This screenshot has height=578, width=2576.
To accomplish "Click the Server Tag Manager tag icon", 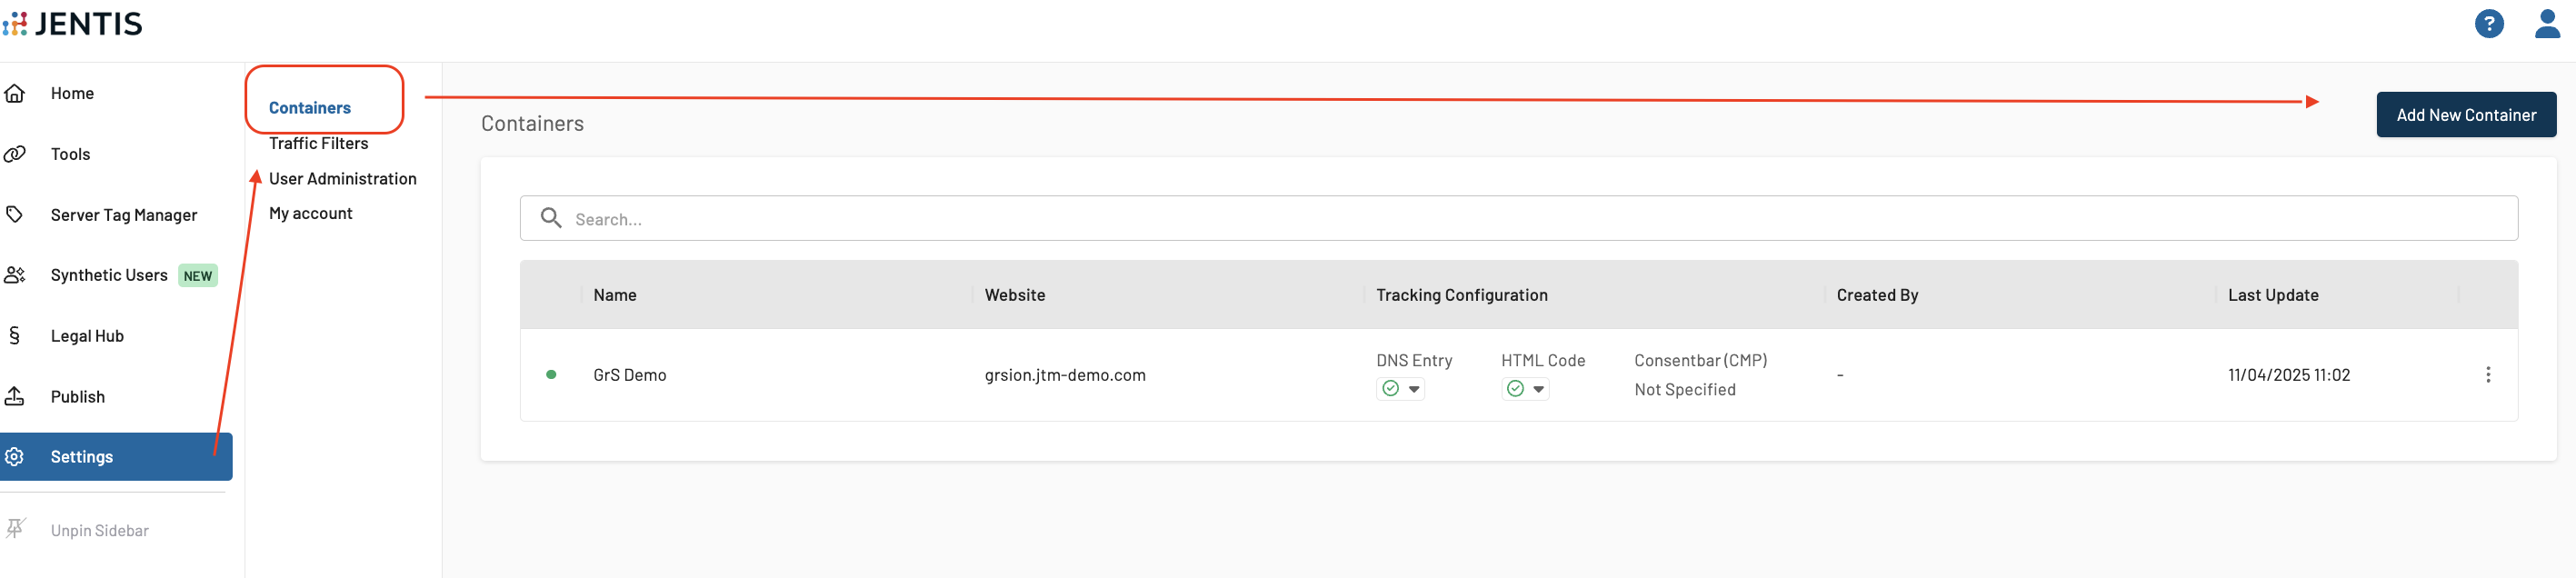I will point(15,215).
